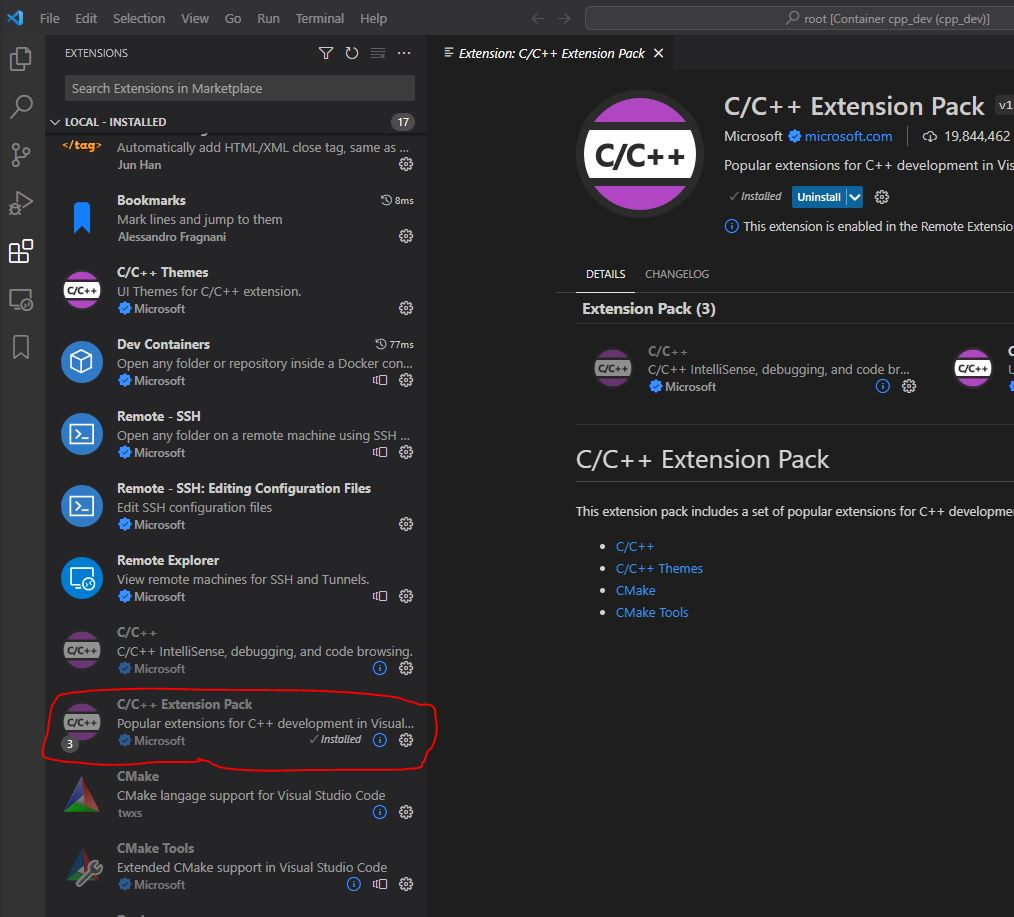Image resolution: width=1014 pixels, height=917 pixels.
Task: Filter extensions with the funnel icon
Action: (x=326, y=53)
